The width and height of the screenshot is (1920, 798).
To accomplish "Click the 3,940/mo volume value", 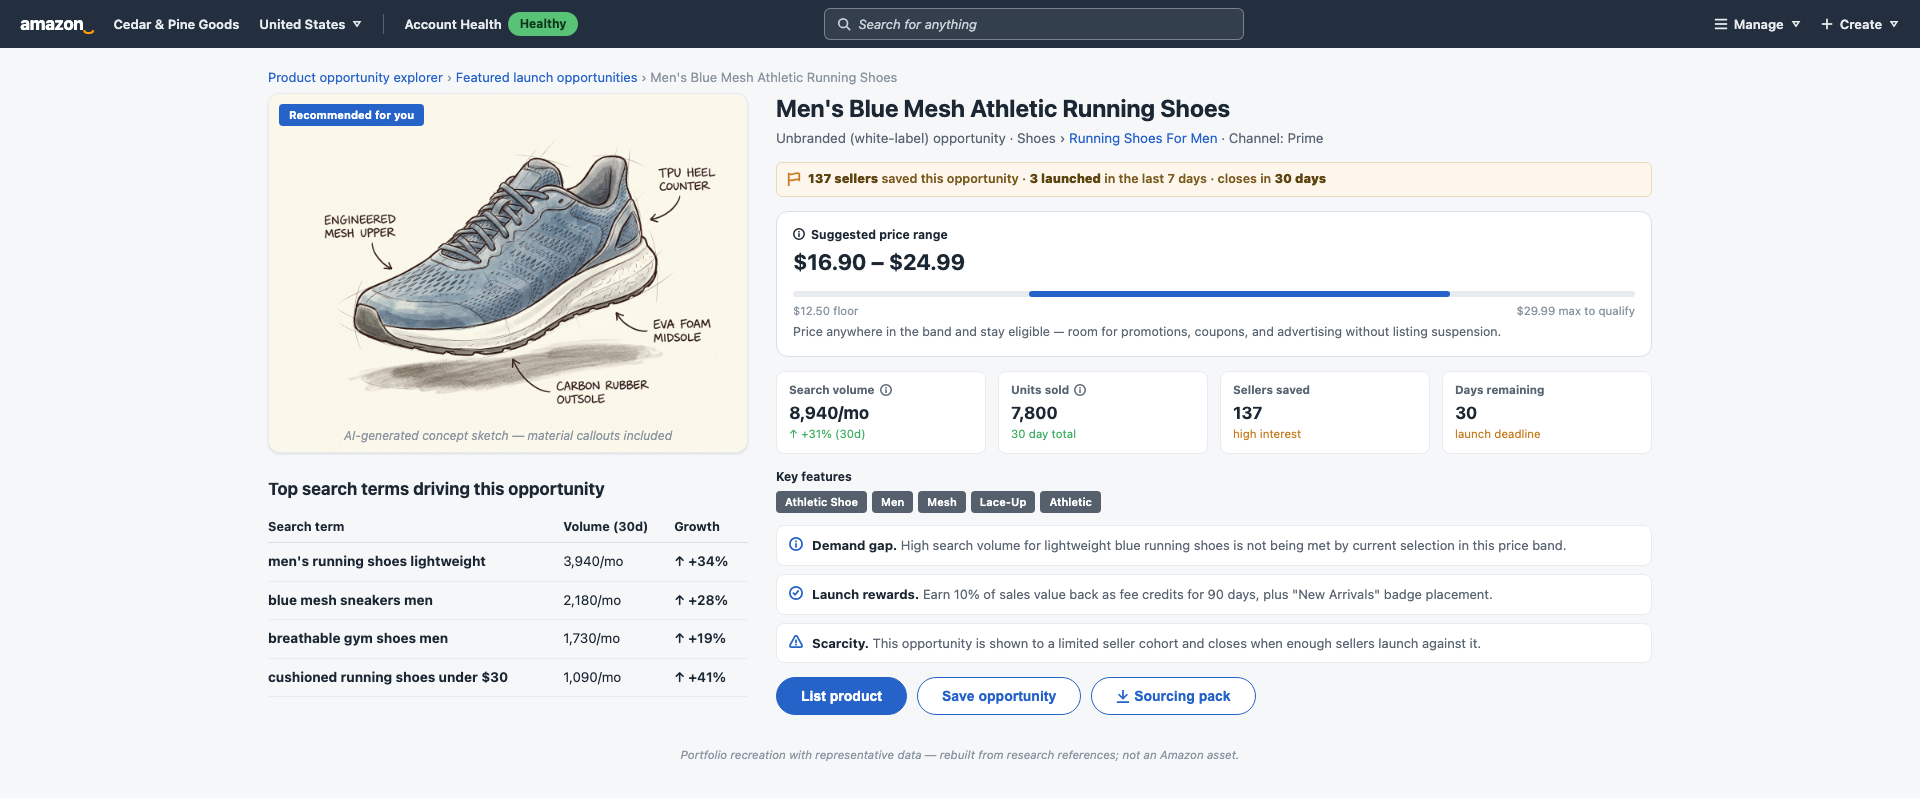I will click(593, 561).
